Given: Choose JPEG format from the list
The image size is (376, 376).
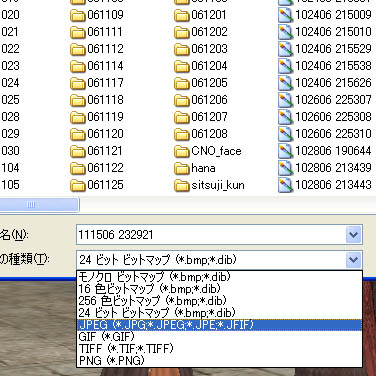Looking at the screenshot, I should point(219,325).
